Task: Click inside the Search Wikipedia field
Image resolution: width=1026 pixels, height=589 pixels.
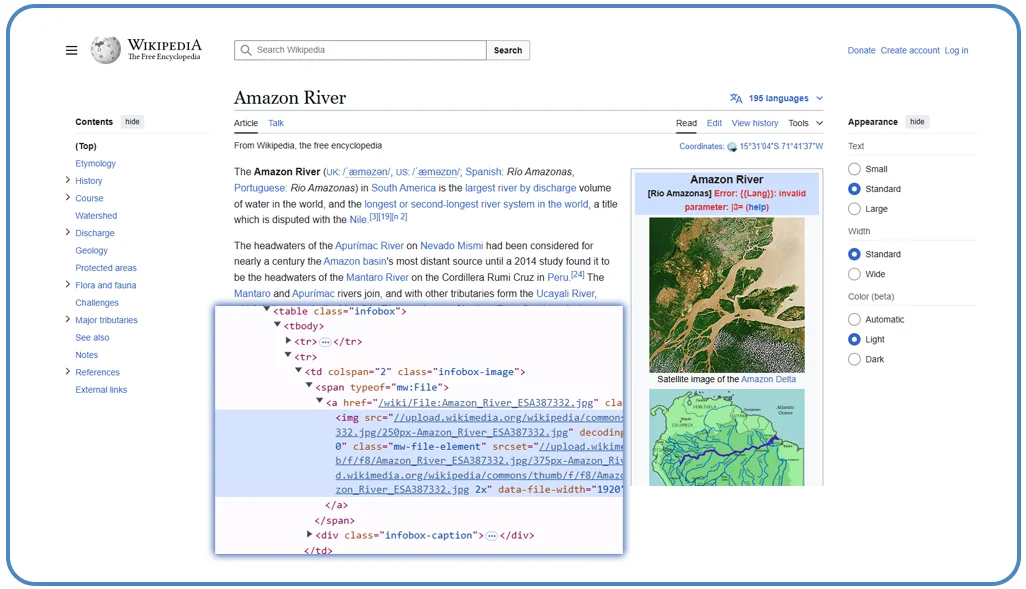Action: 360,49
